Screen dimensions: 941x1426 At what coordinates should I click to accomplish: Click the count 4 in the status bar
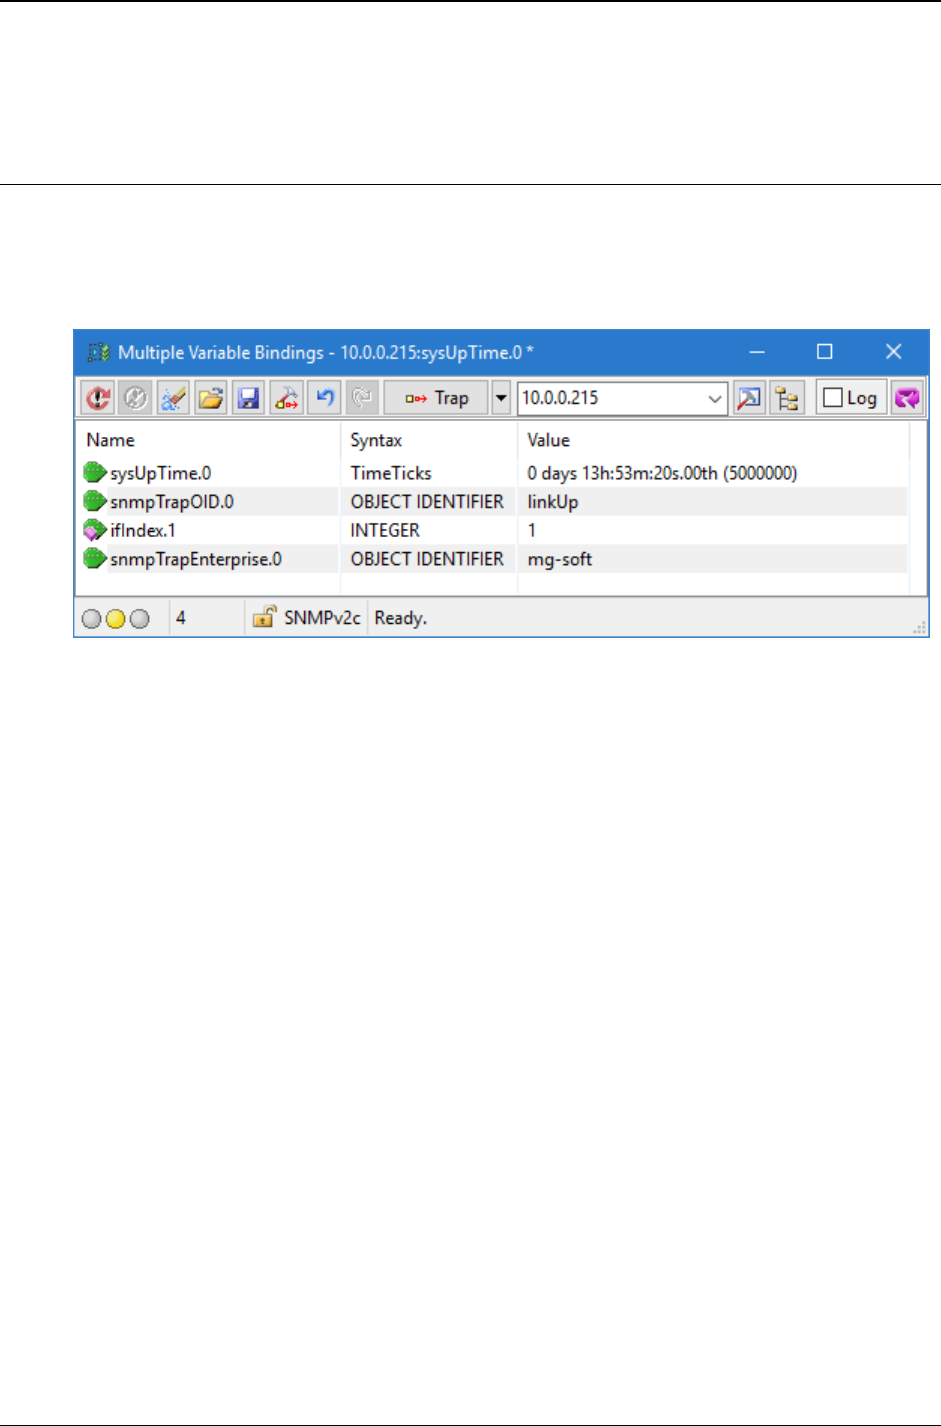(x=181, y=618)
